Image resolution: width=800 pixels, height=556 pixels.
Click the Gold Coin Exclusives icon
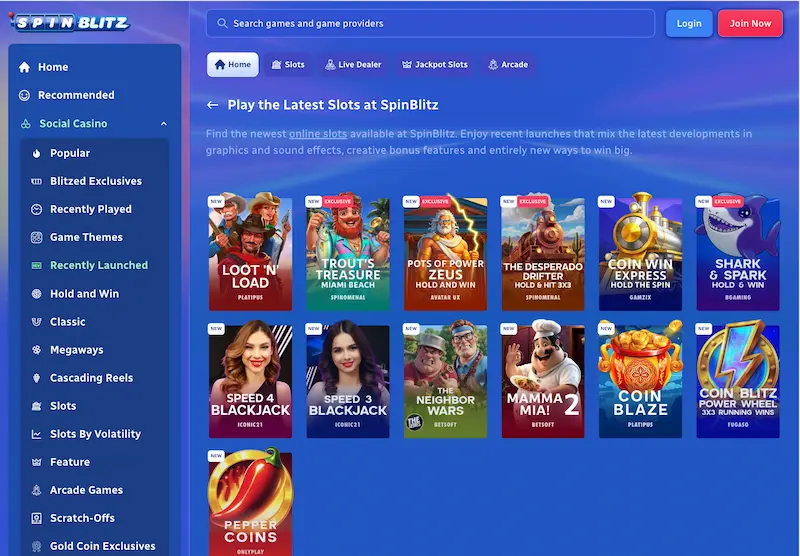point(36,546)
